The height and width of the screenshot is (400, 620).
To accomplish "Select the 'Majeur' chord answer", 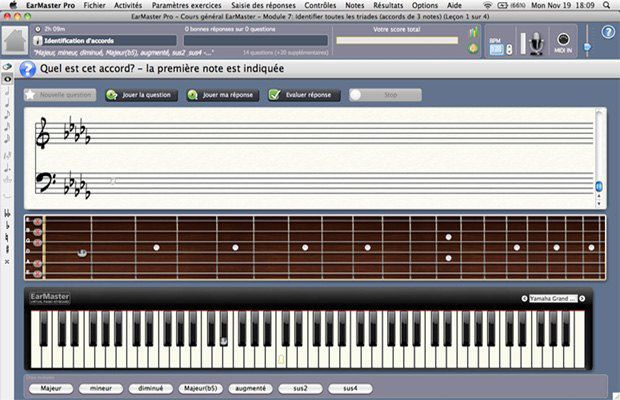I will [50, 387].
